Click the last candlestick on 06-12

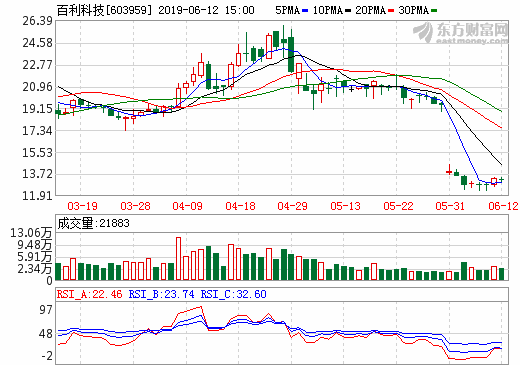pyautogui.click(x=501, y=180)
